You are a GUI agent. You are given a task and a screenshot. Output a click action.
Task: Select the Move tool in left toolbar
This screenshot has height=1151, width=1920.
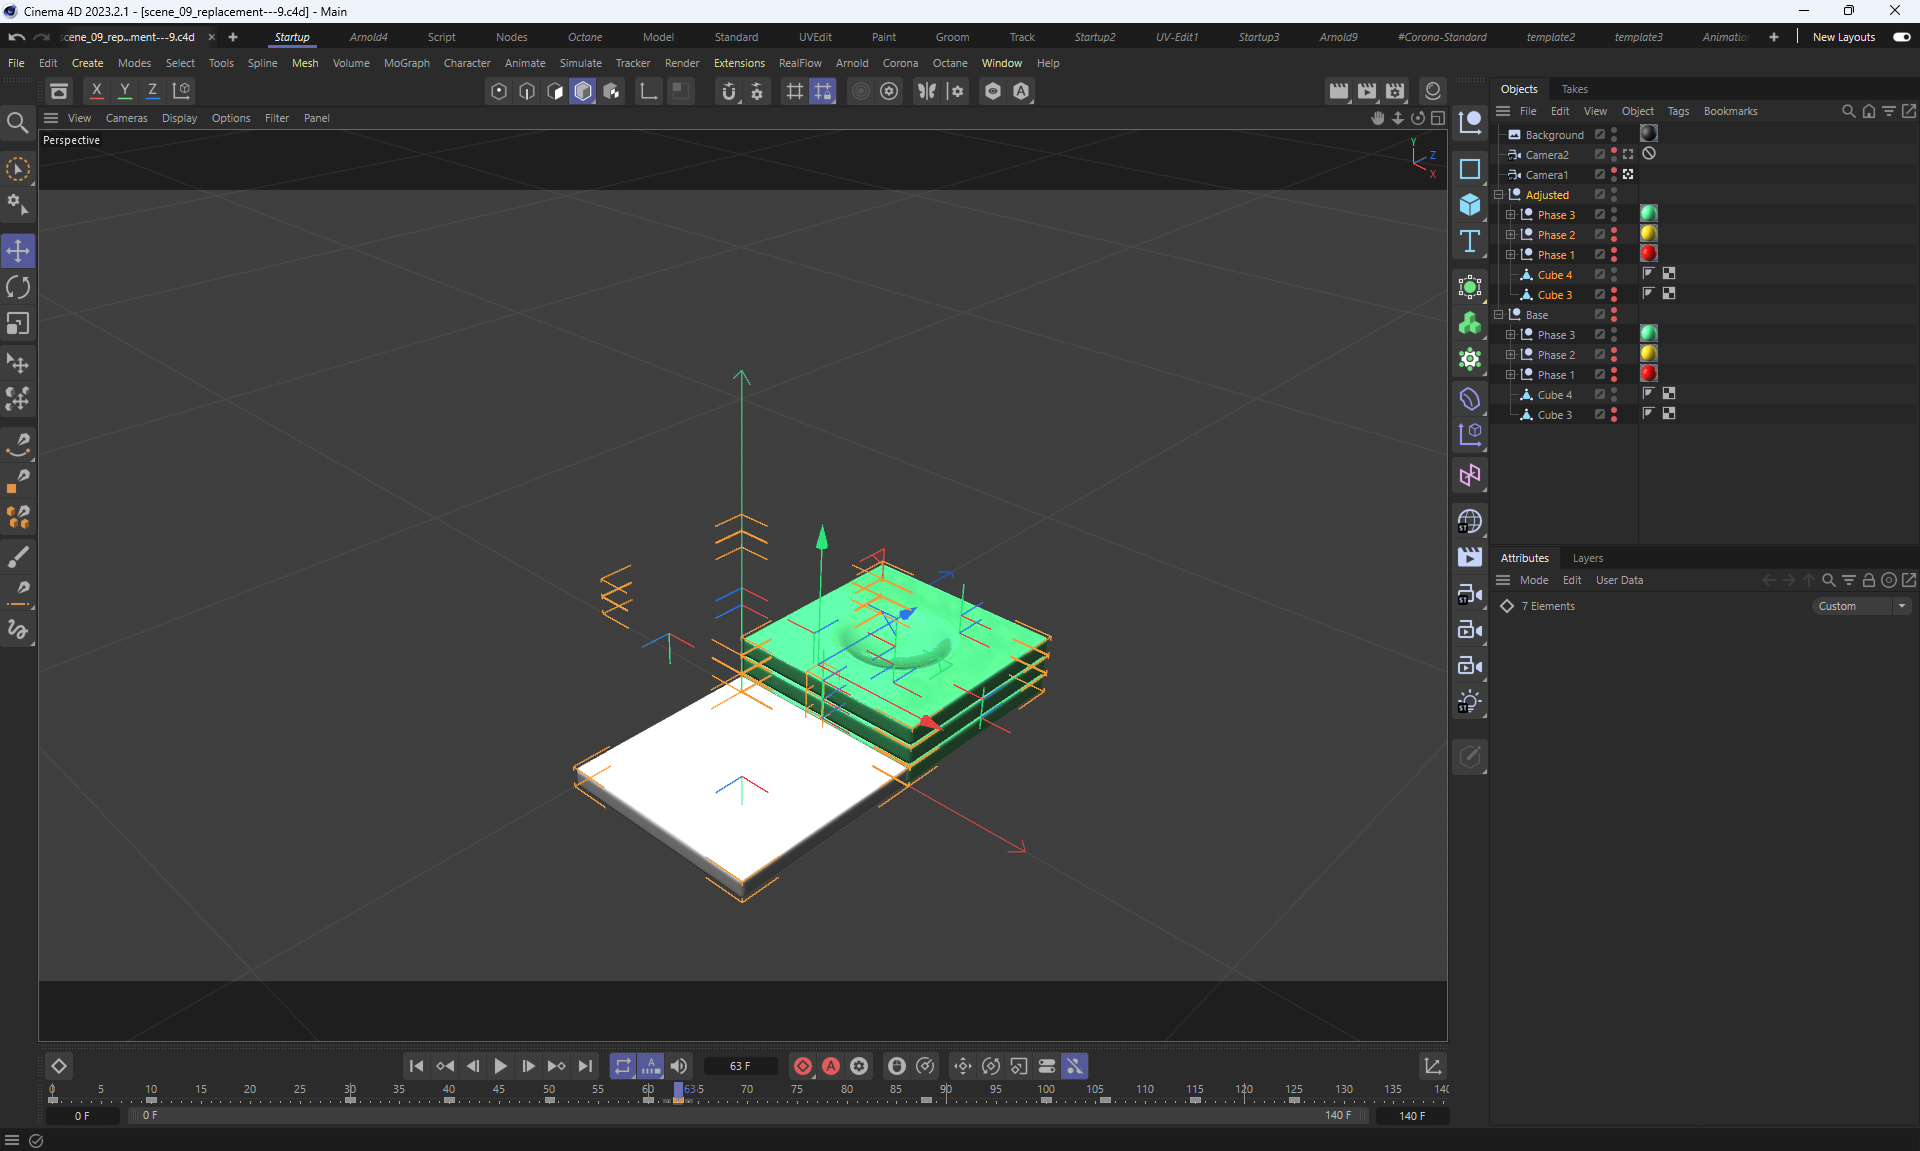(x=18, y=251)
